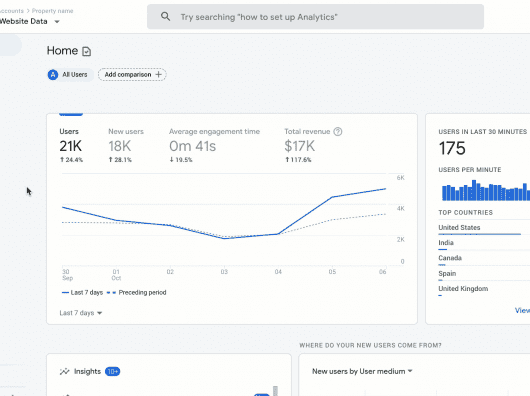Click the Property name breadcrumb
Viewport: 530px width, 396px height.
(x=52, y=11)
